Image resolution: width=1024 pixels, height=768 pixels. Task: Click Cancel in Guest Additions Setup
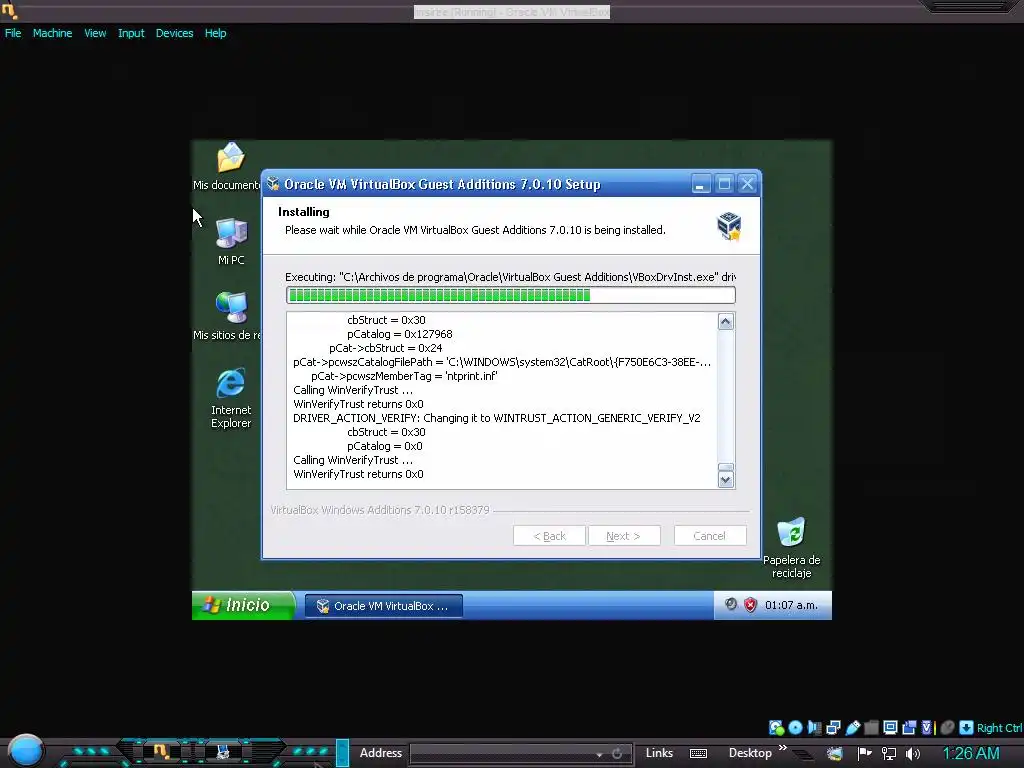coord(710,536)
